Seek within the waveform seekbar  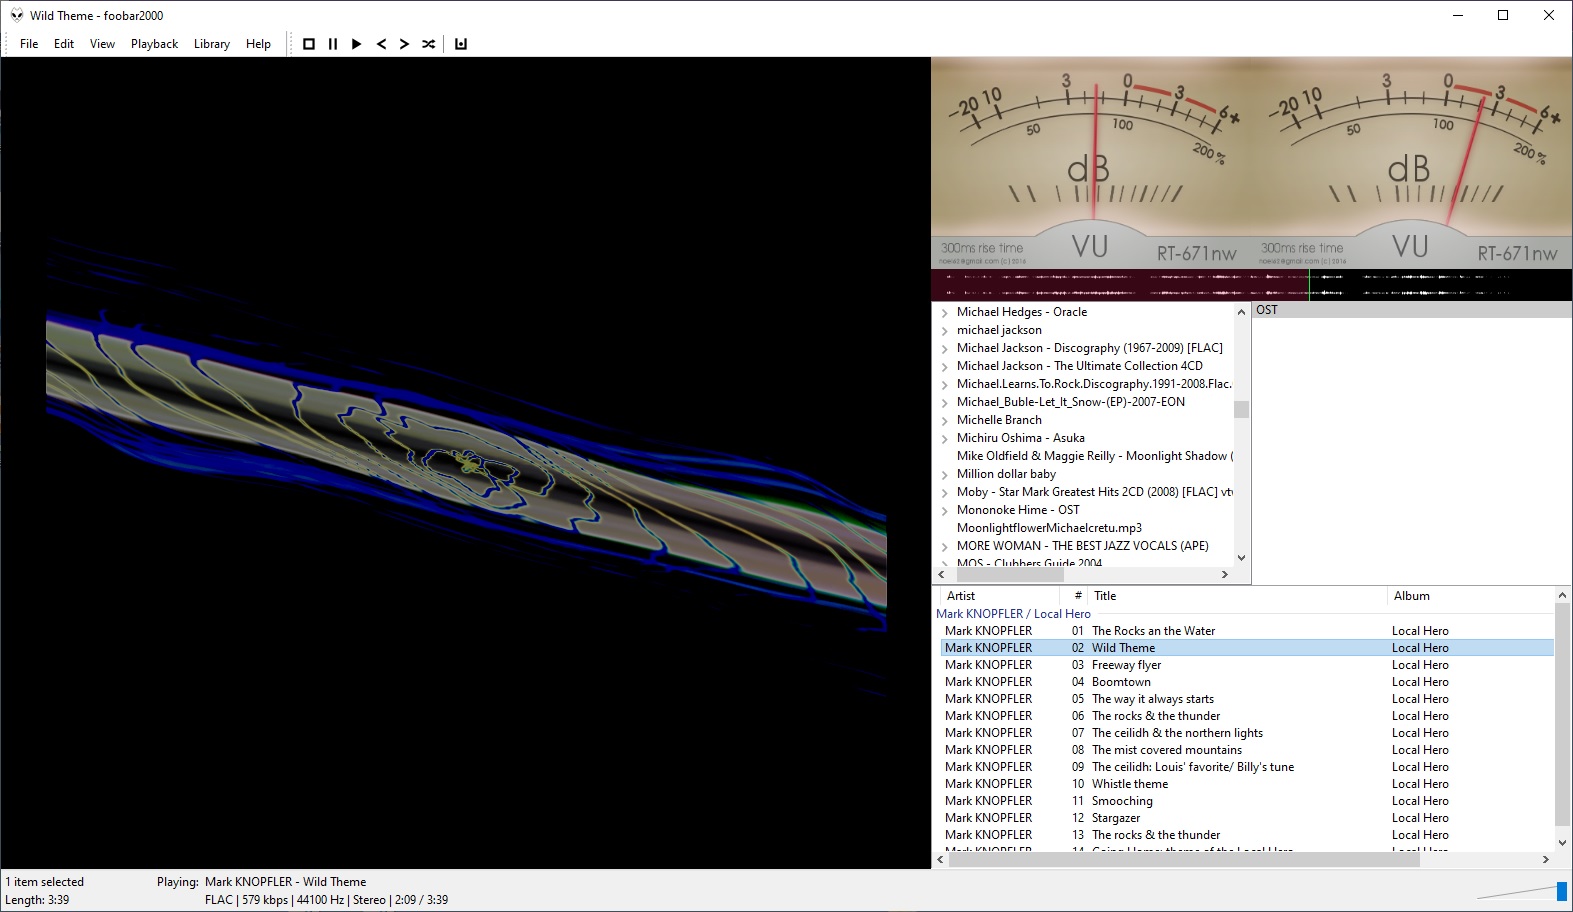(x=1251, y=285)
